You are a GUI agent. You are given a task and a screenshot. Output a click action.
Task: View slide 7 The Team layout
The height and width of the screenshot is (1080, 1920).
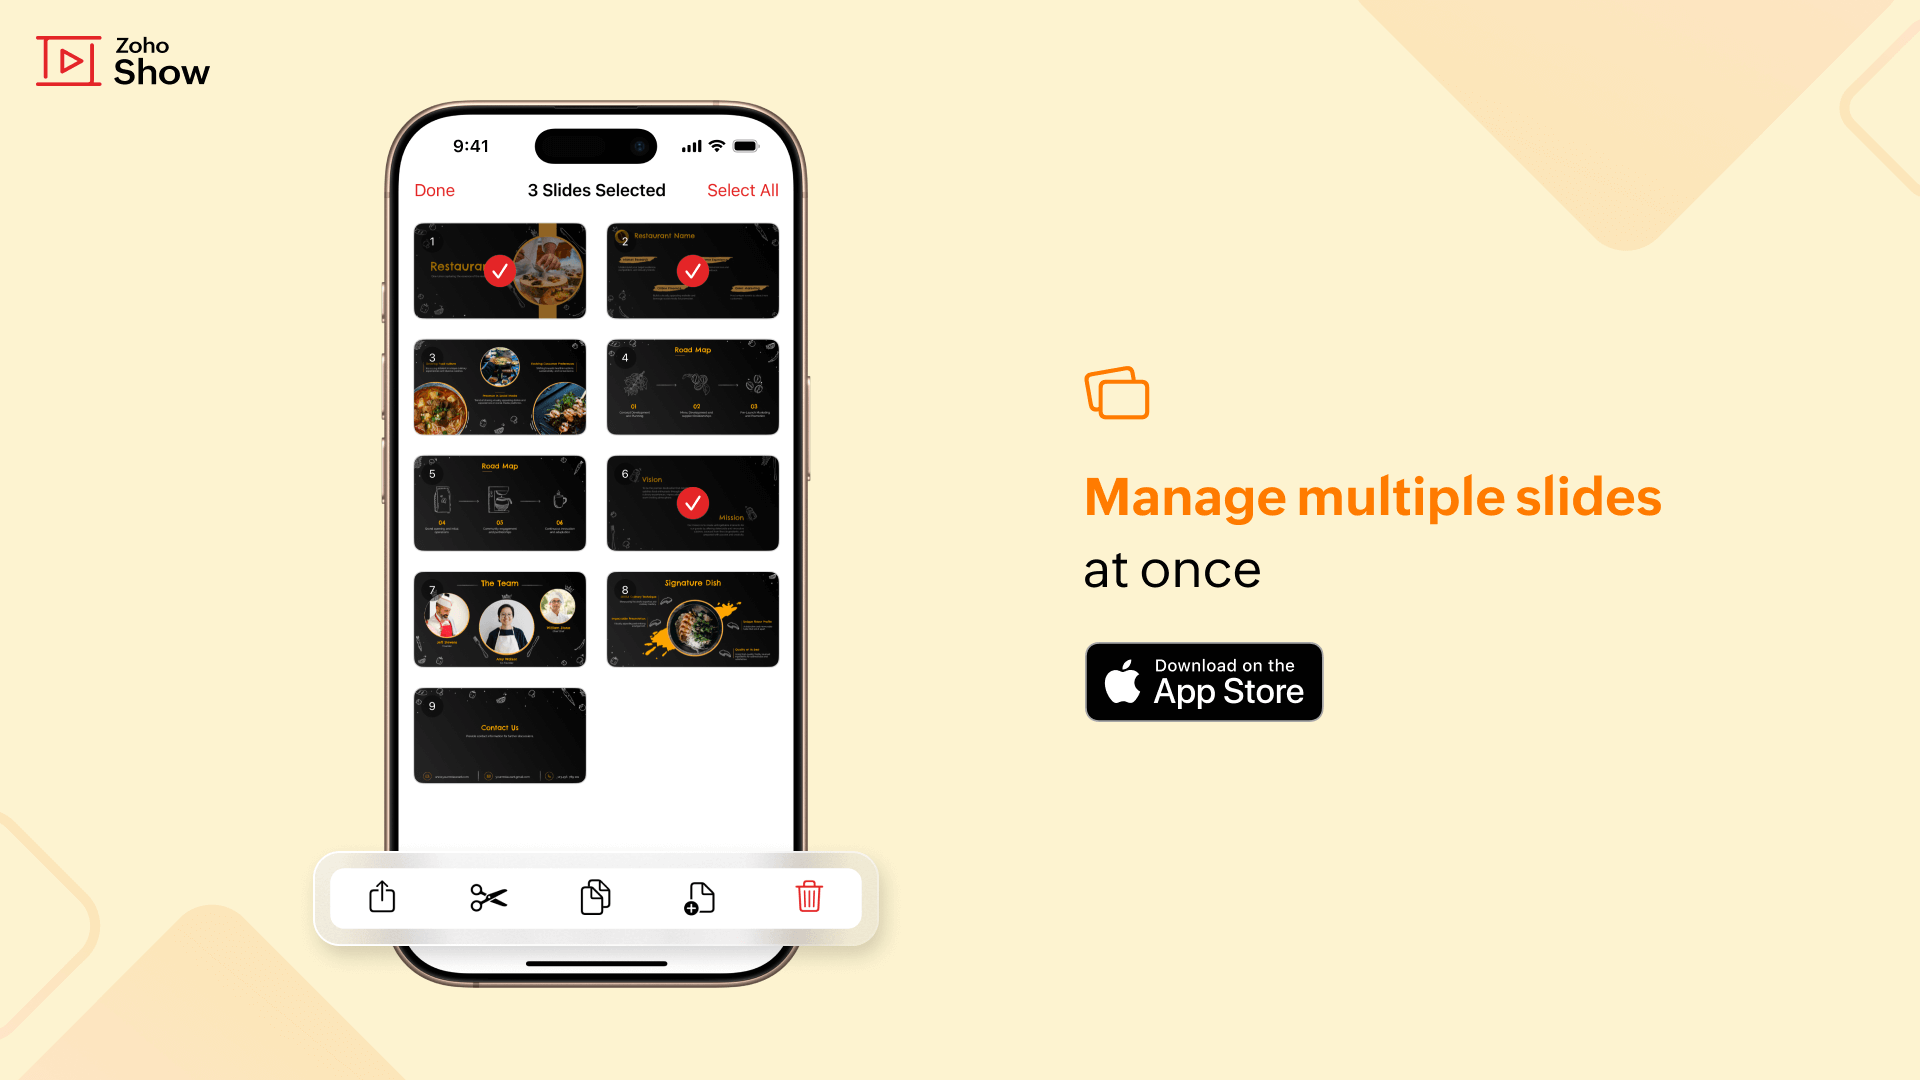[x=500, y=620]
